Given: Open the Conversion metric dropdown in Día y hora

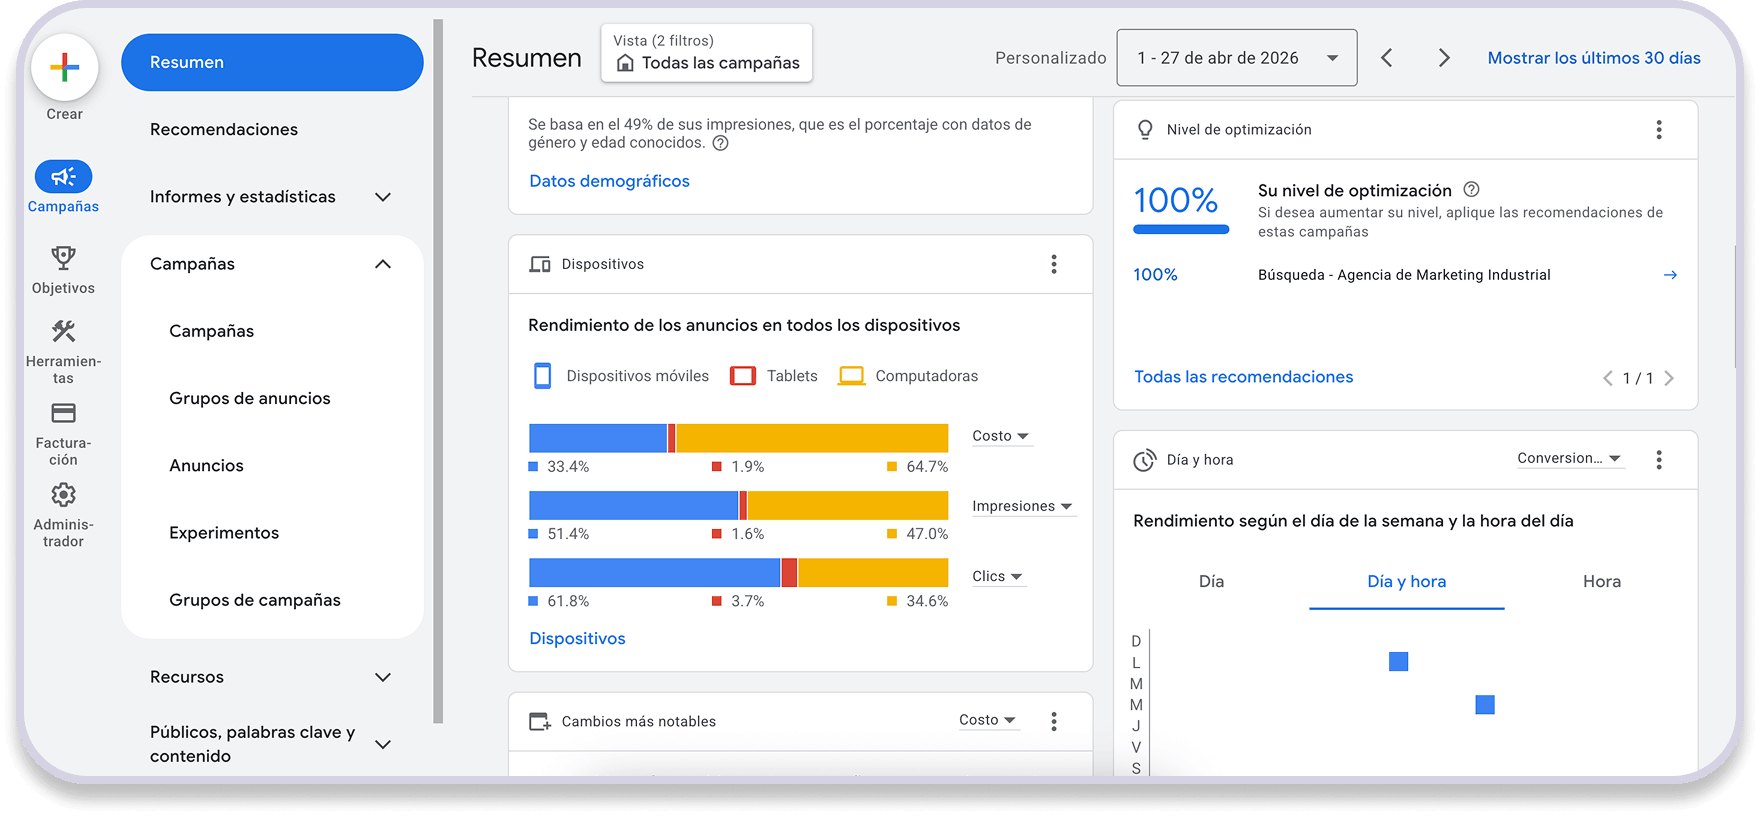Looking at the screenshot, I should pos(1569,459).
